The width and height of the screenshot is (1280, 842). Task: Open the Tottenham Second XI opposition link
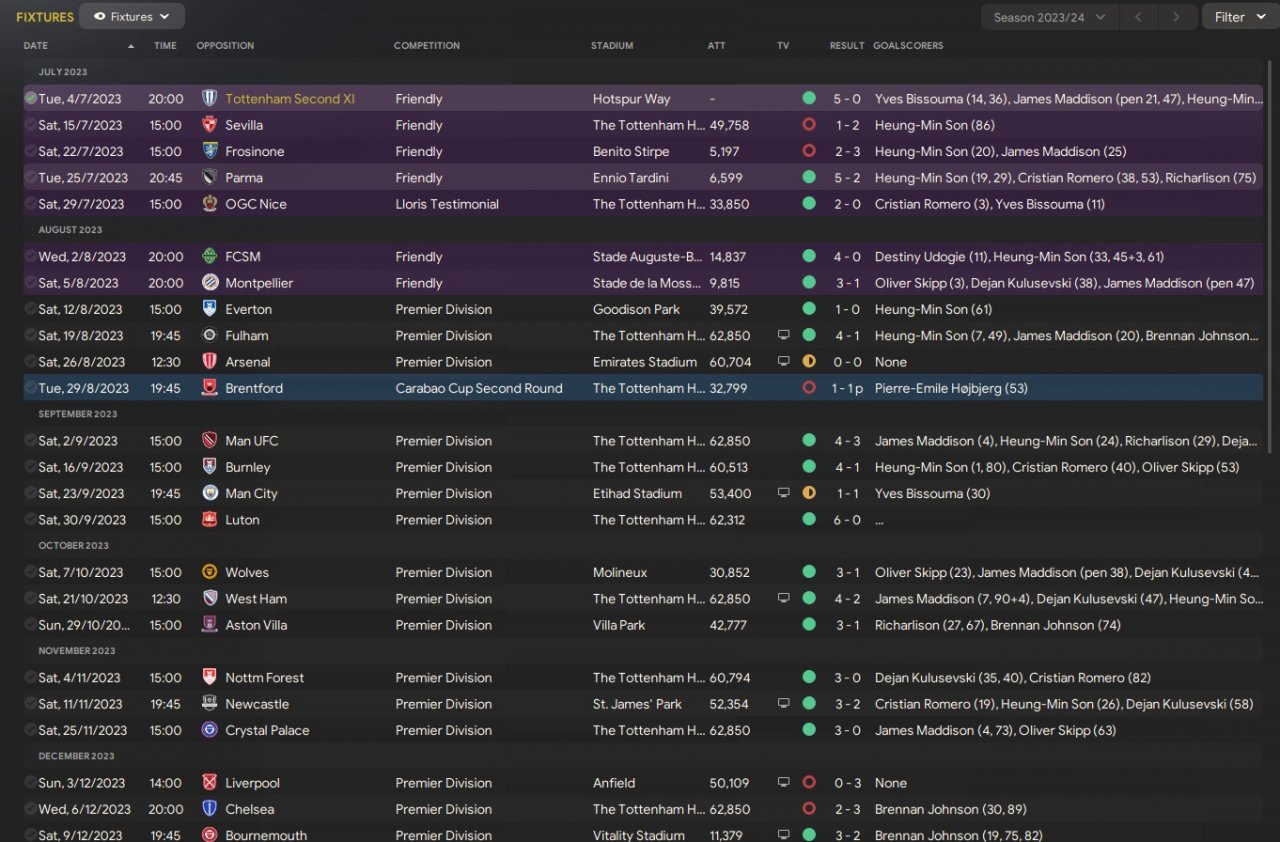290,99
